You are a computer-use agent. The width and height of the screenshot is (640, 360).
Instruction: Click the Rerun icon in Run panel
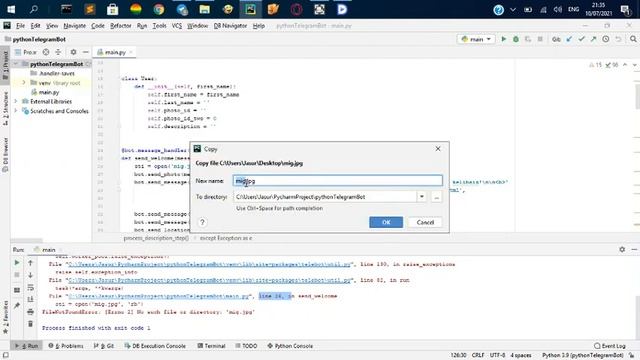pyautogui.click(x=17, y=263)
